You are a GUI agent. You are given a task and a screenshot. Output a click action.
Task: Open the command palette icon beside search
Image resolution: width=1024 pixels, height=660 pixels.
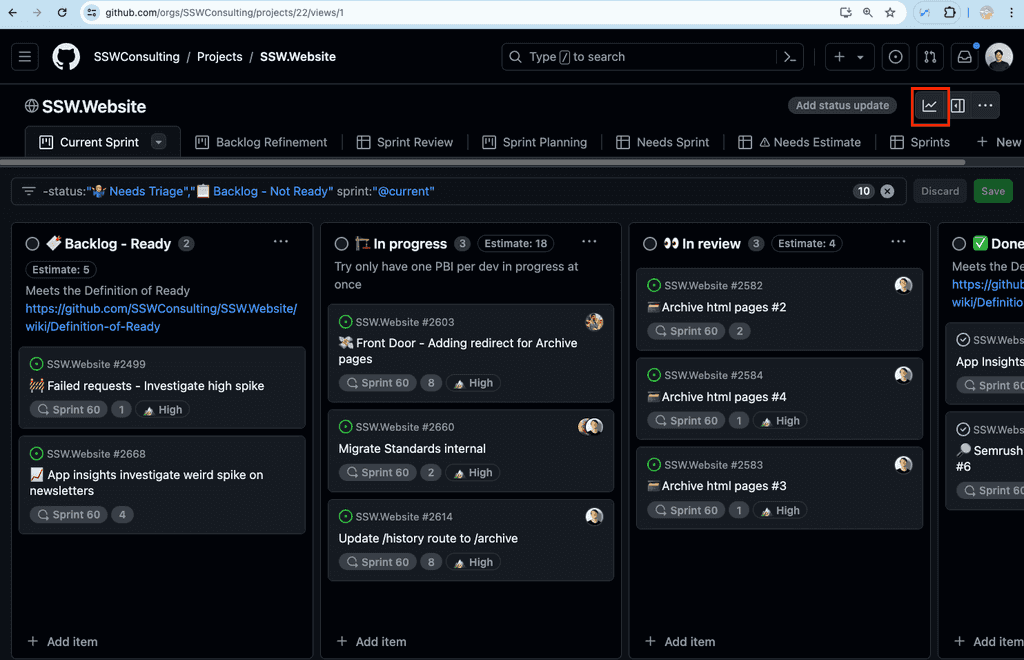pyautogui.click(x=789, y=56)
